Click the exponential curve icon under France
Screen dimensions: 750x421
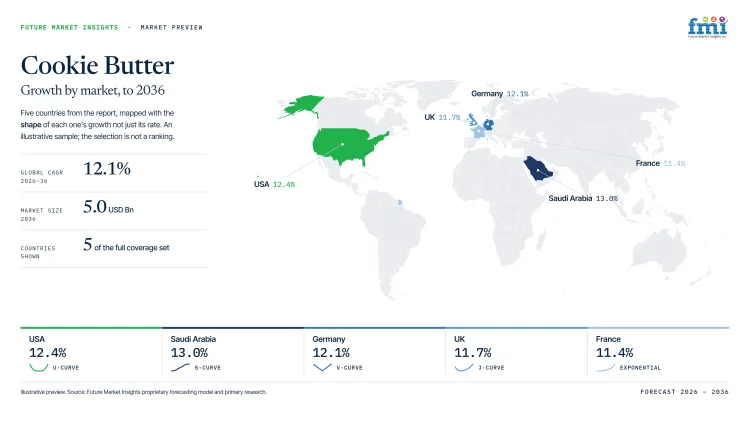(606, 367)
